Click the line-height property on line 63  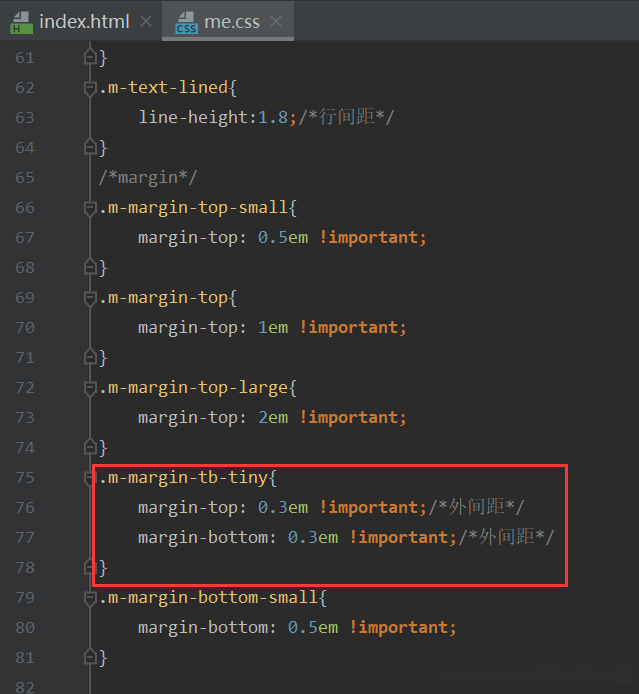click(x=192, y=118)
